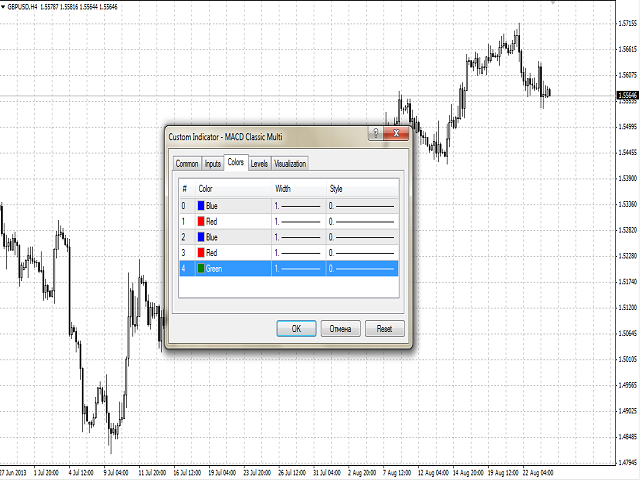Open the style selector for row 1
The width and height of the screenshot is (640, 480).
click(x=362, y=222)
